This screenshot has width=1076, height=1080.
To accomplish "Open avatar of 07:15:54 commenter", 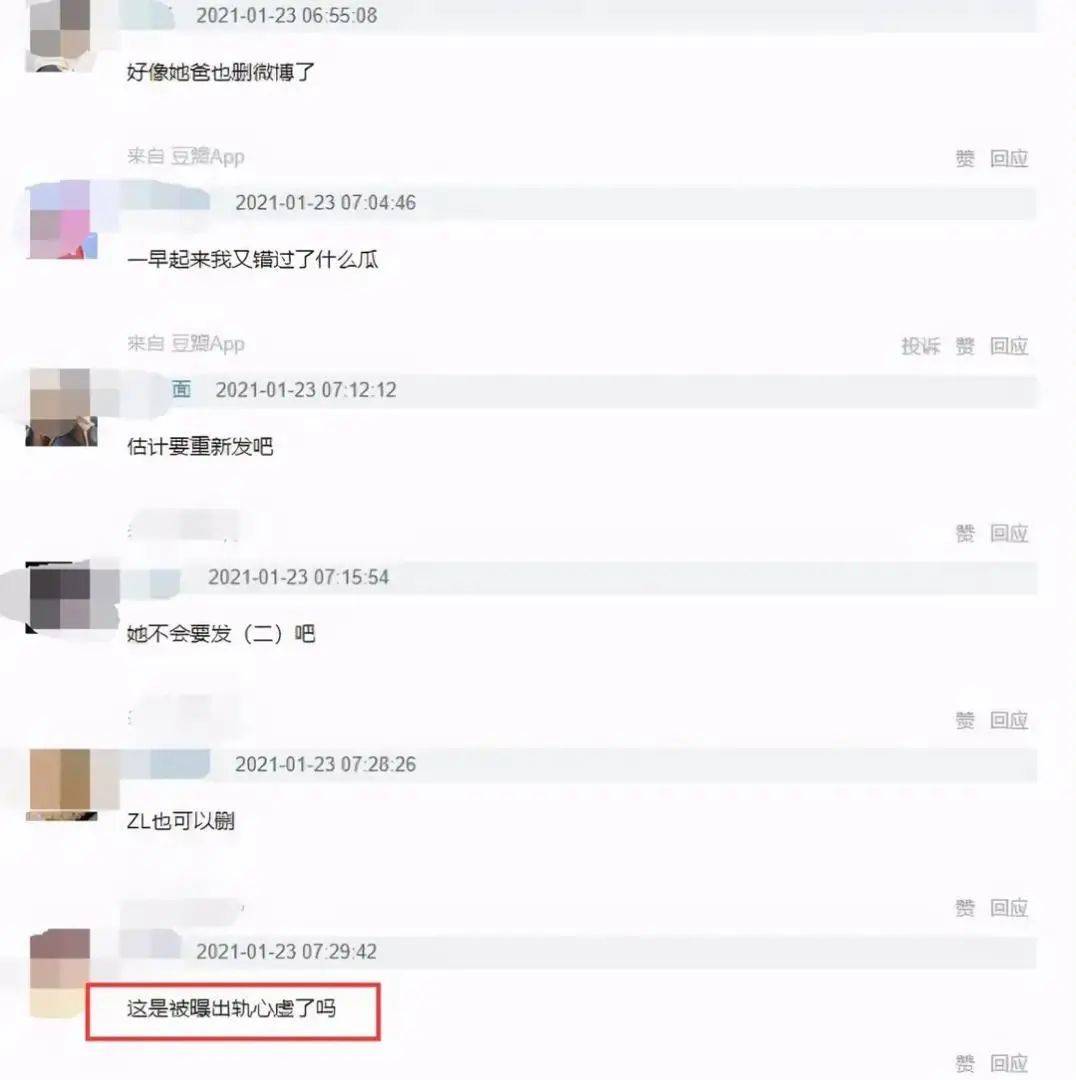I will pyautogui.click(x=61, y=597).
